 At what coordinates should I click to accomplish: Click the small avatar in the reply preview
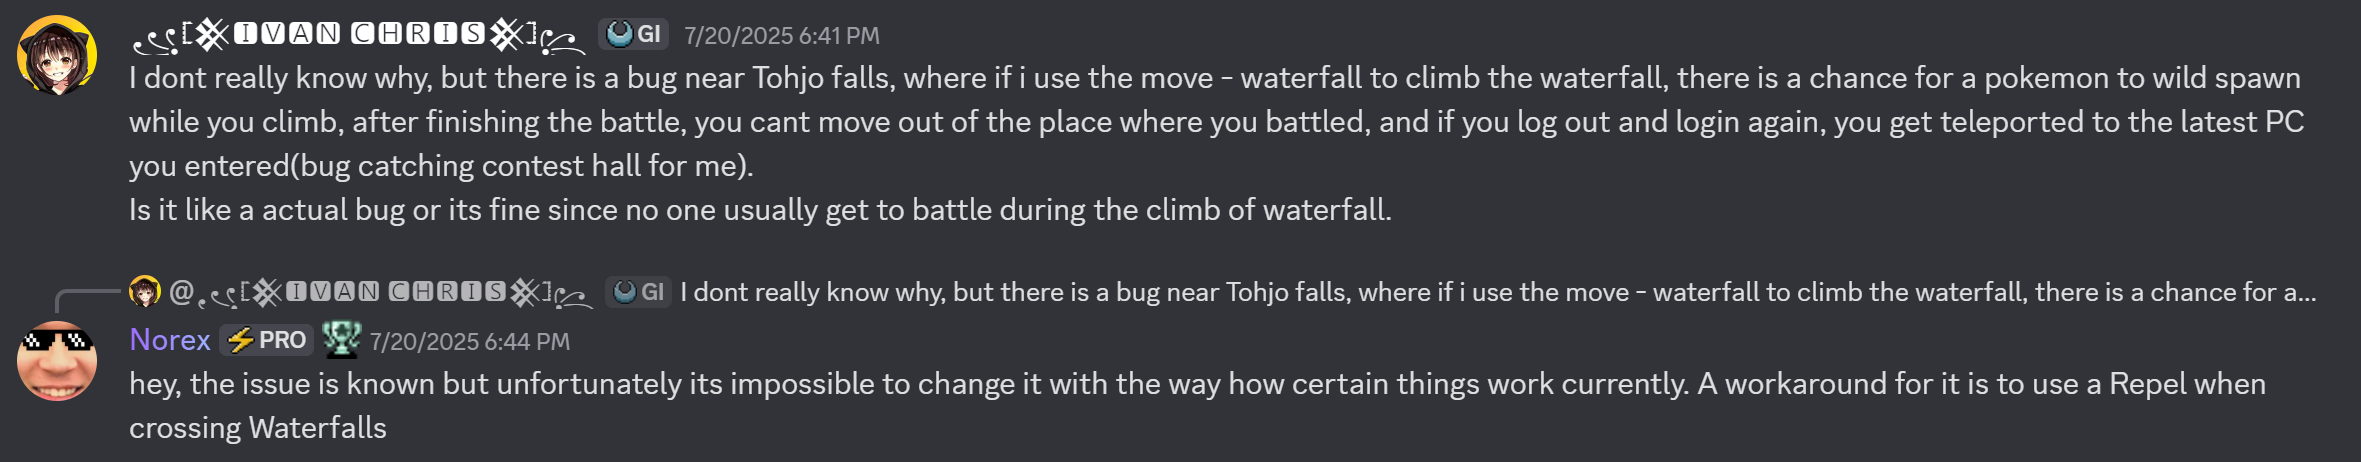pos(145,291)
